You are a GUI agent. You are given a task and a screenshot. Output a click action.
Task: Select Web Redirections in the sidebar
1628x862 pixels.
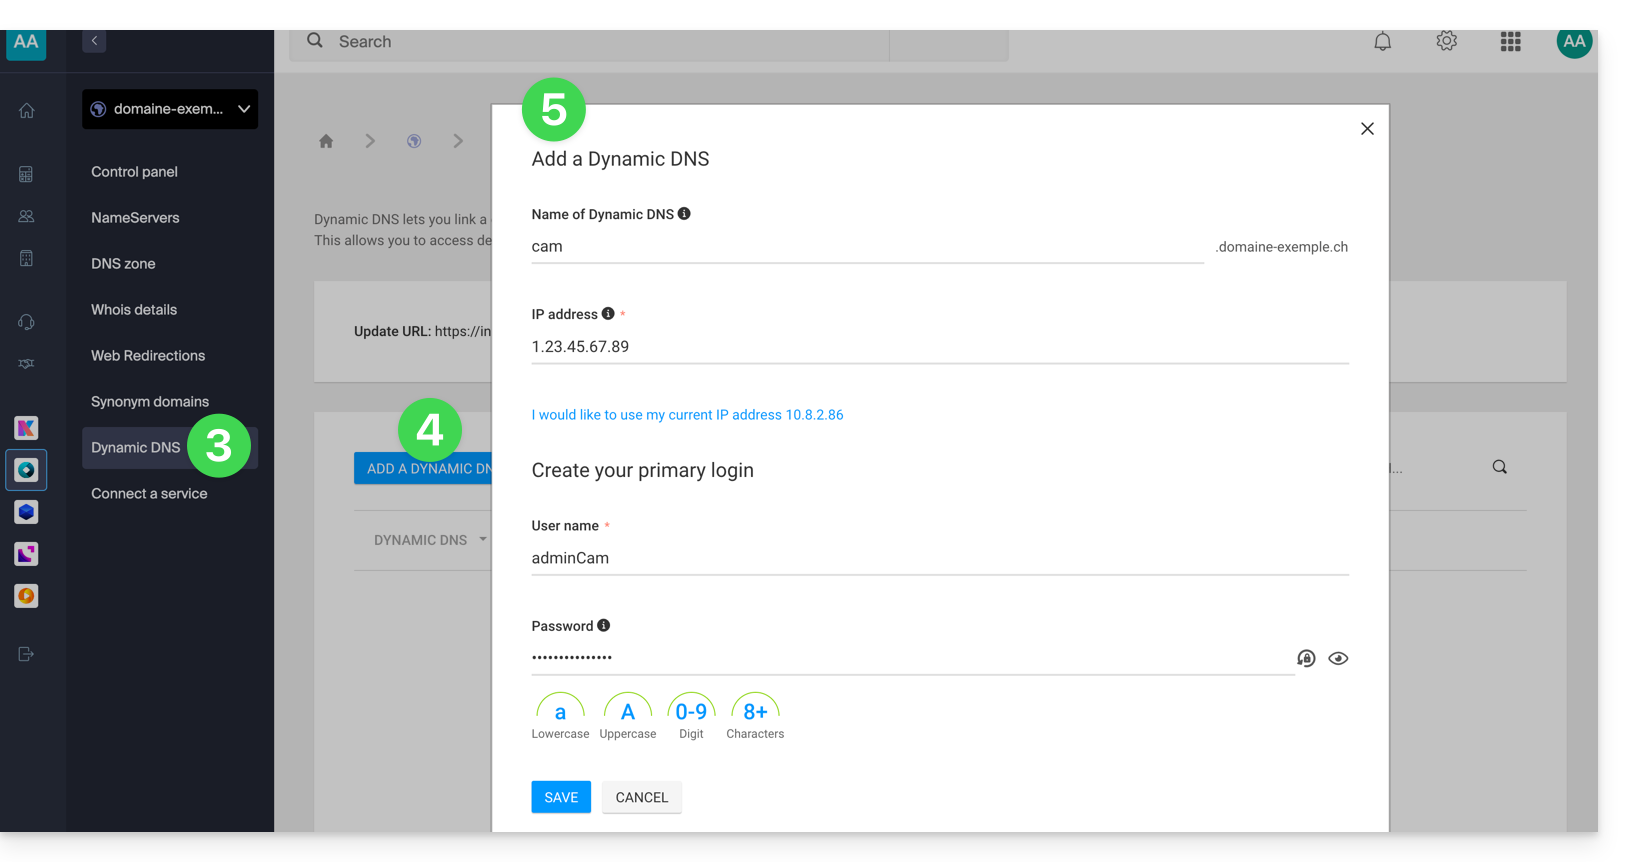148,356
